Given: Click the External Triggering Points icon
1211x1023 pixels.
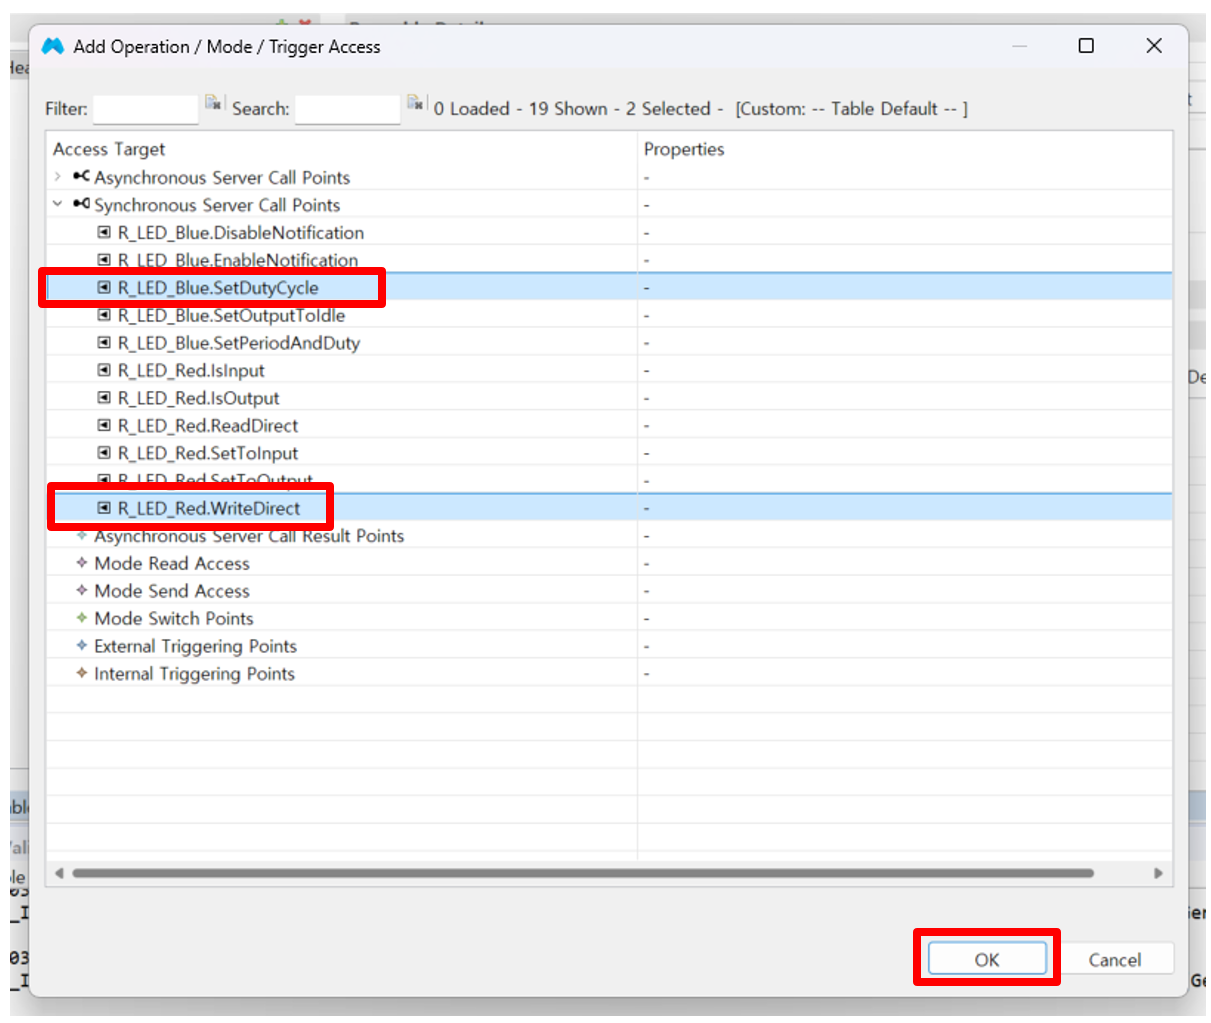Looking at the screenshot, I should (82, 646).
